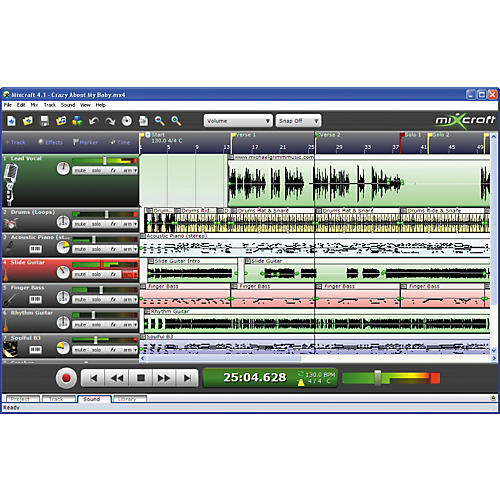Adjust the Soulful B3 pan knob

pyautogui.click(x=63, y=348)
